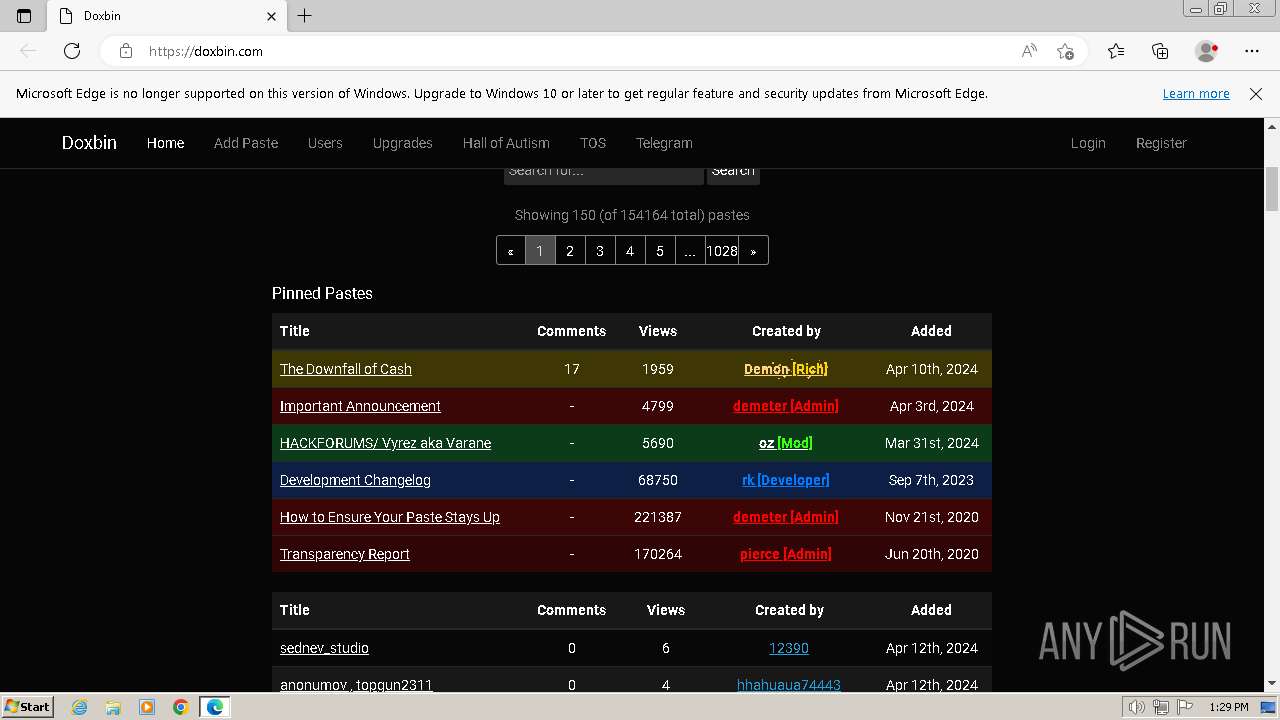Screen dimensions: 1280x720
Task: Click the Login link
Action: [x=1088, y=143]
